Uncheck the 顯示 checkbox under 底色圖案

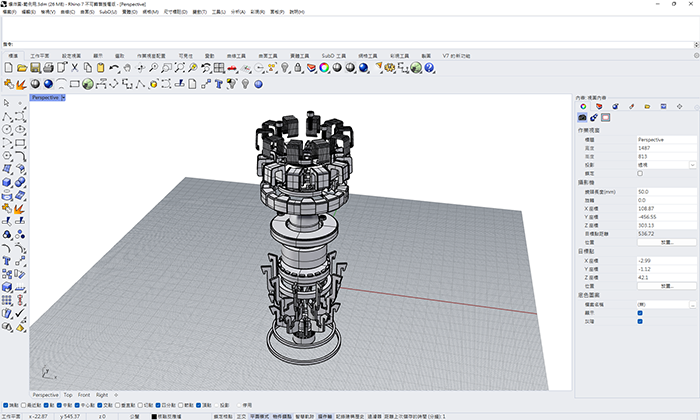point(640,312)
